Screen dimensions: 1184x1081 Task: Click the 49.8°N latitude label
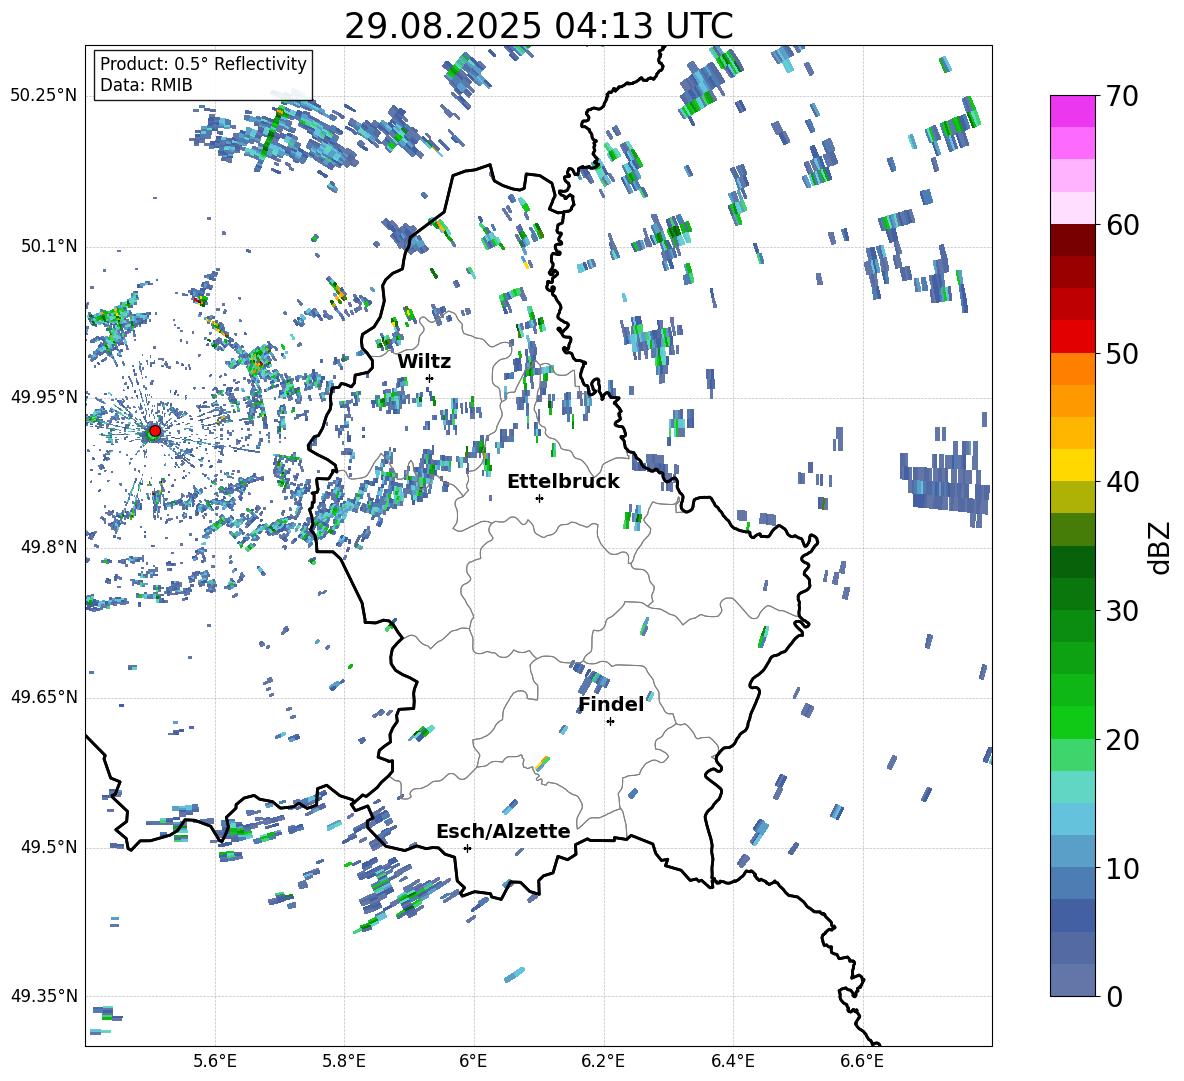click(x=49, y=547)
